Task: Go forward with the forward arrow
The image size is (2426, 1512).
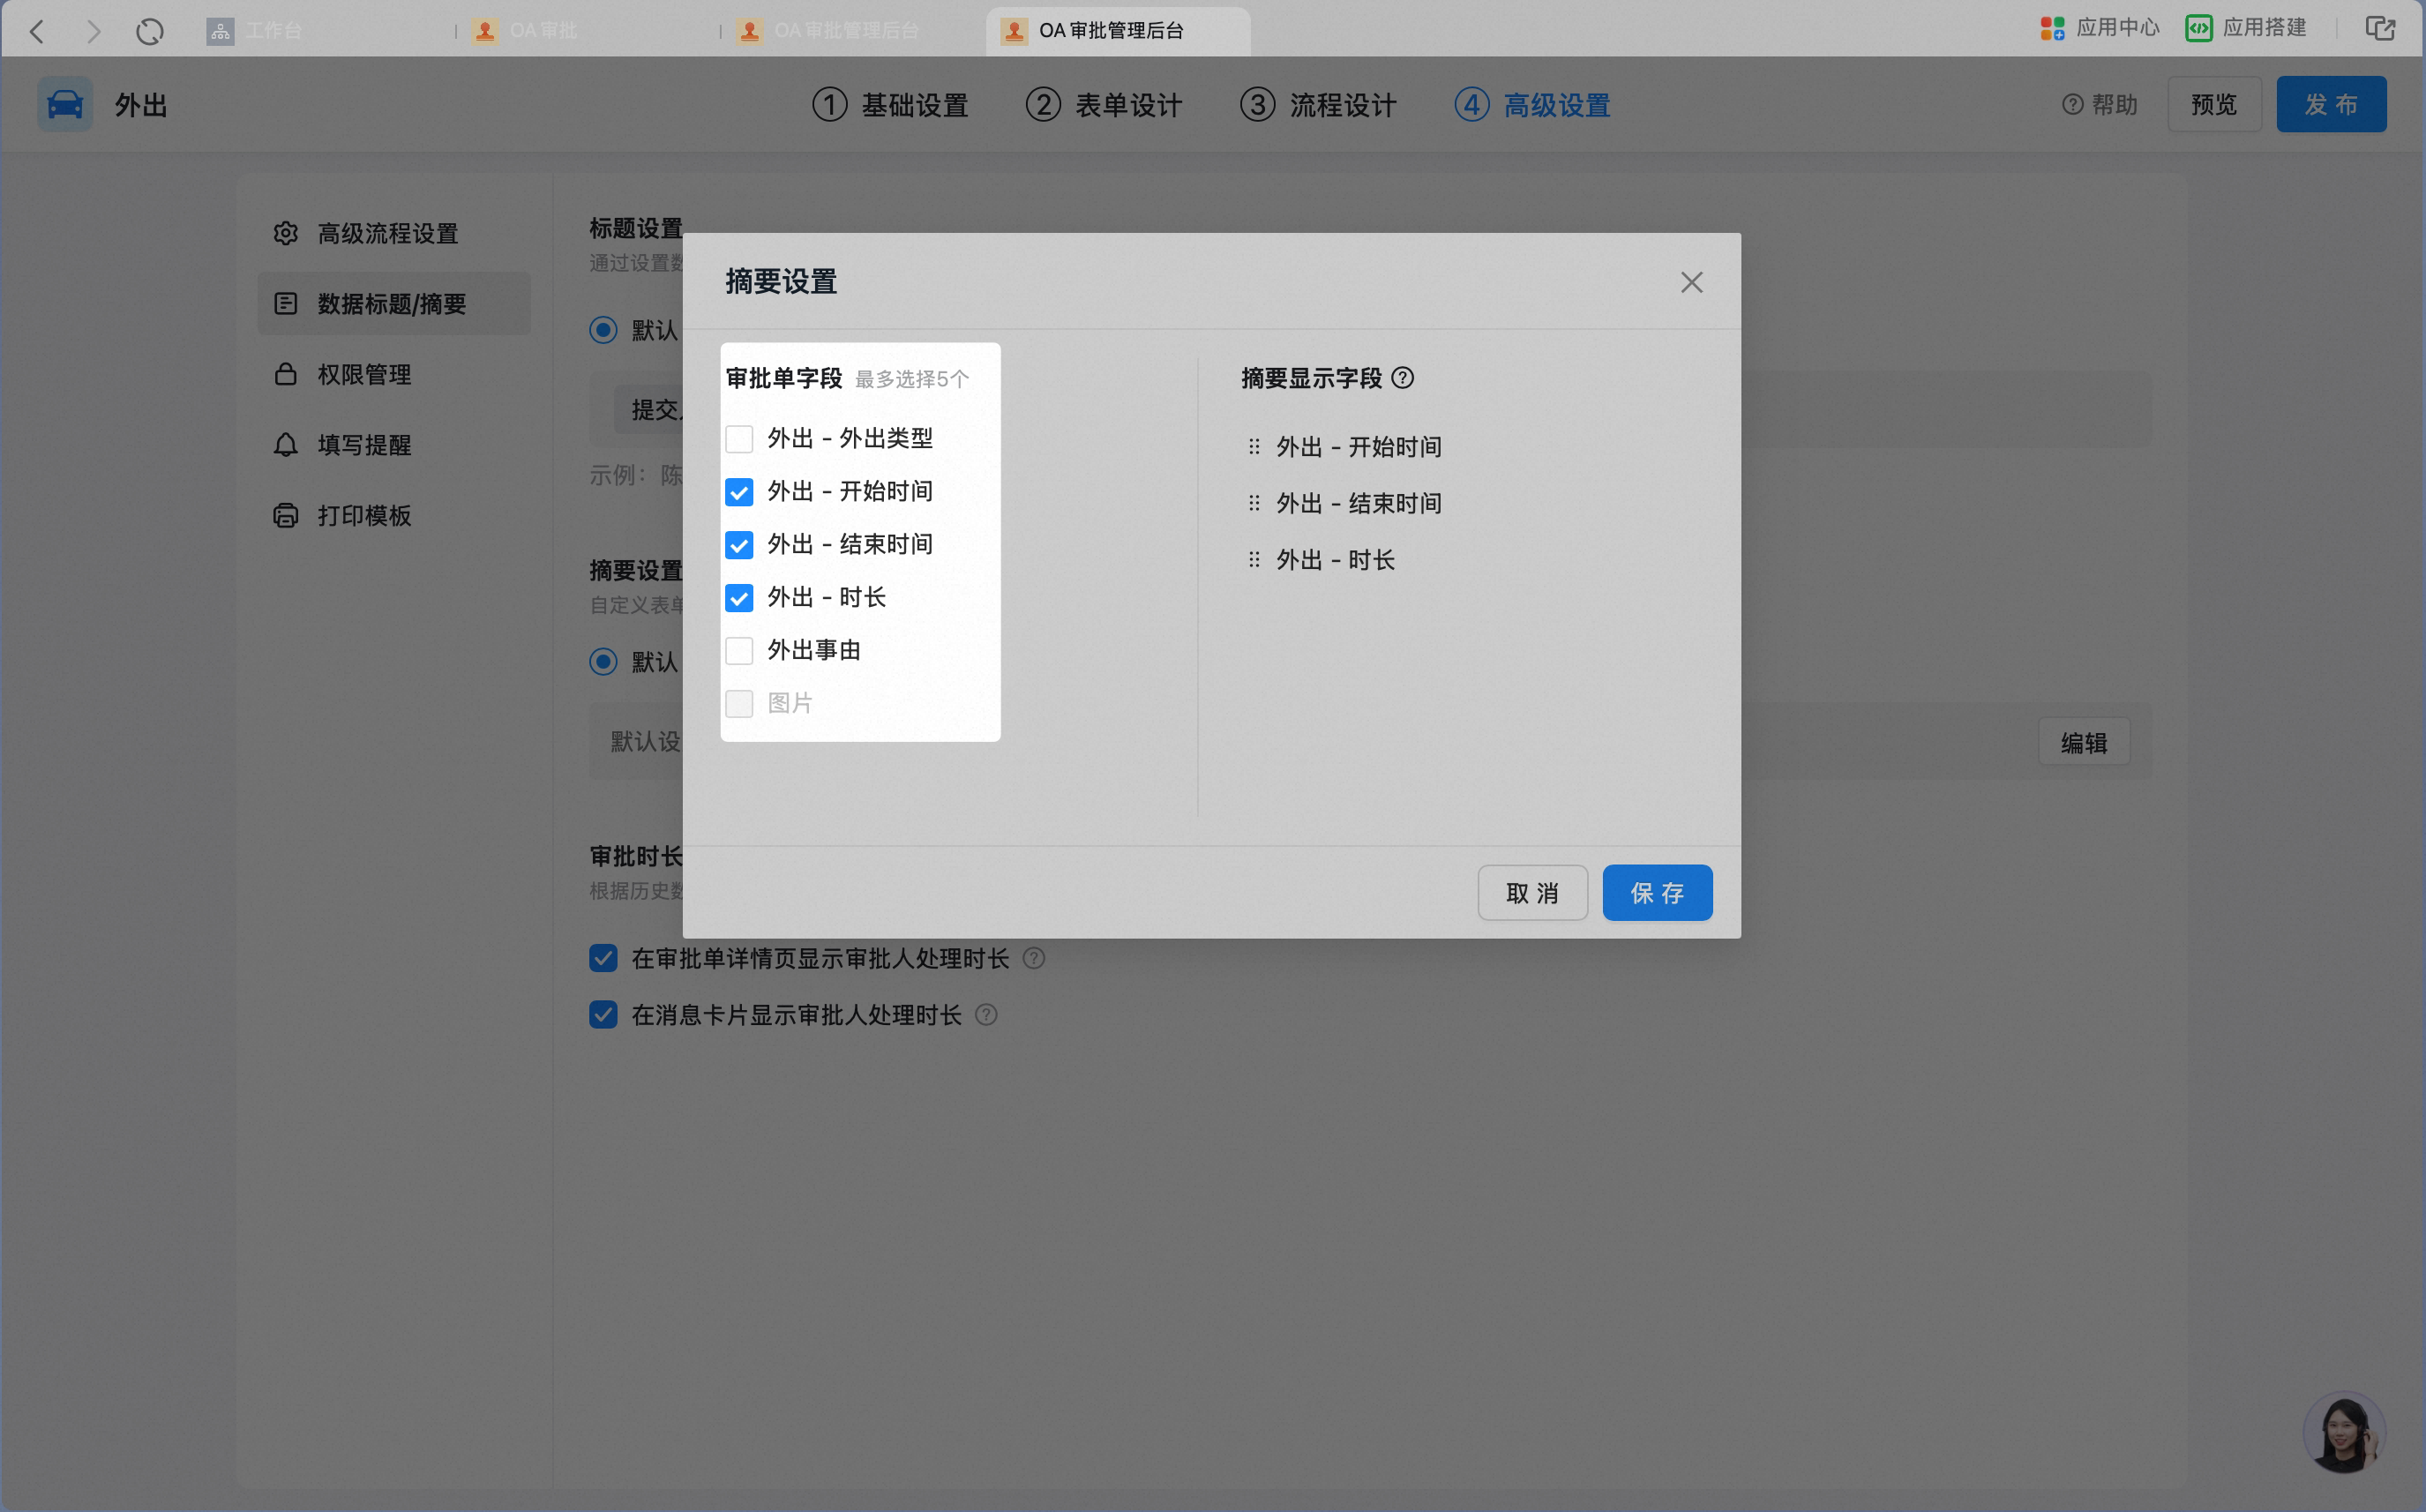Action: [x=94, y=31]
